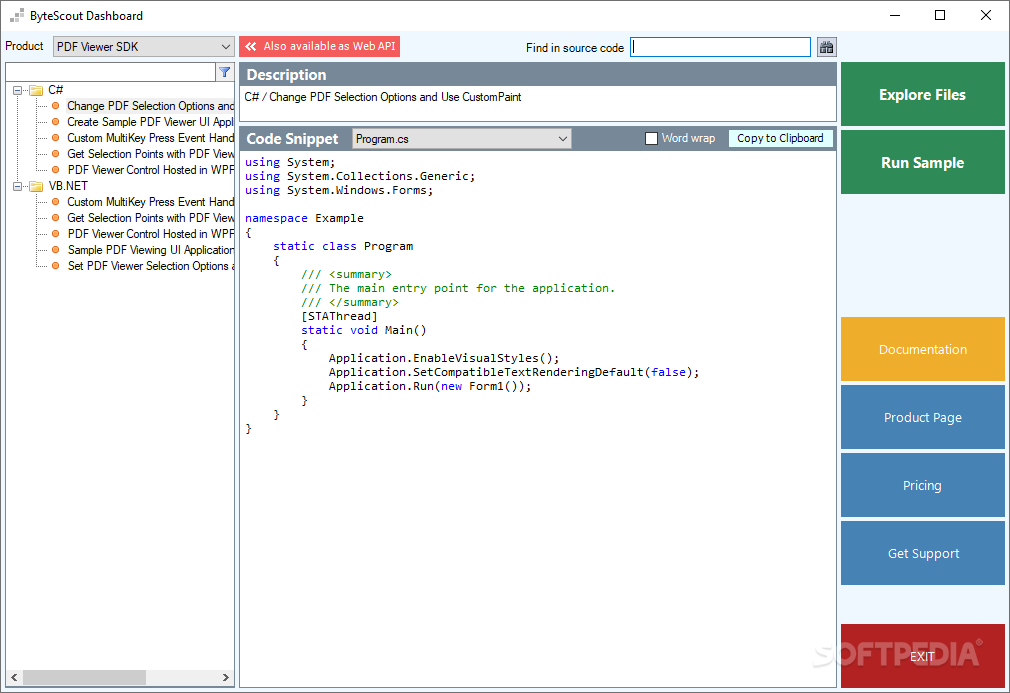Click the tree scrollbar left arrow
Image resolution: width=1010 pixels, height=693 pixels.
click(14, 678)
